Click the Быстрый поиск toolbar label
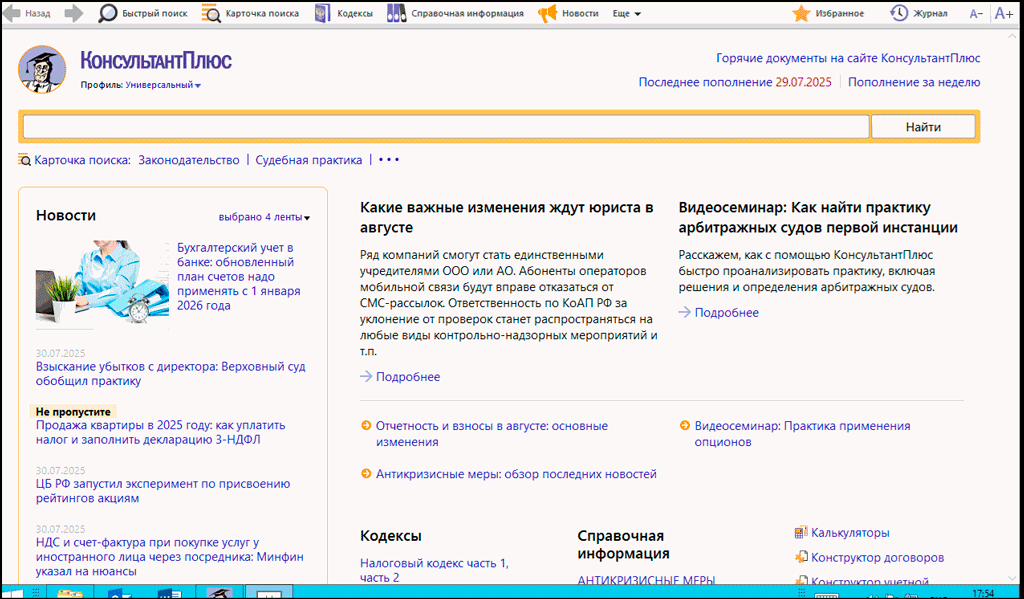The image size is (1024, 599). click(x=155, y=14)
